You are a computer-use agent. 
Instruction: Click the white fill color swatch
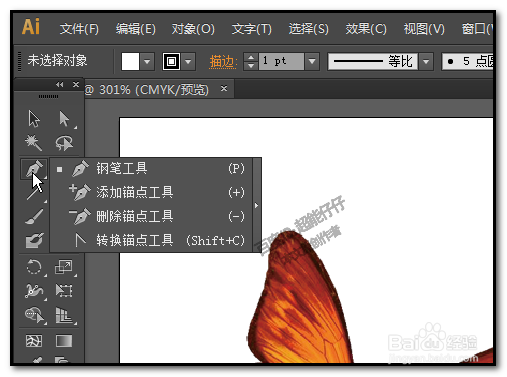[x=130, y=61]
